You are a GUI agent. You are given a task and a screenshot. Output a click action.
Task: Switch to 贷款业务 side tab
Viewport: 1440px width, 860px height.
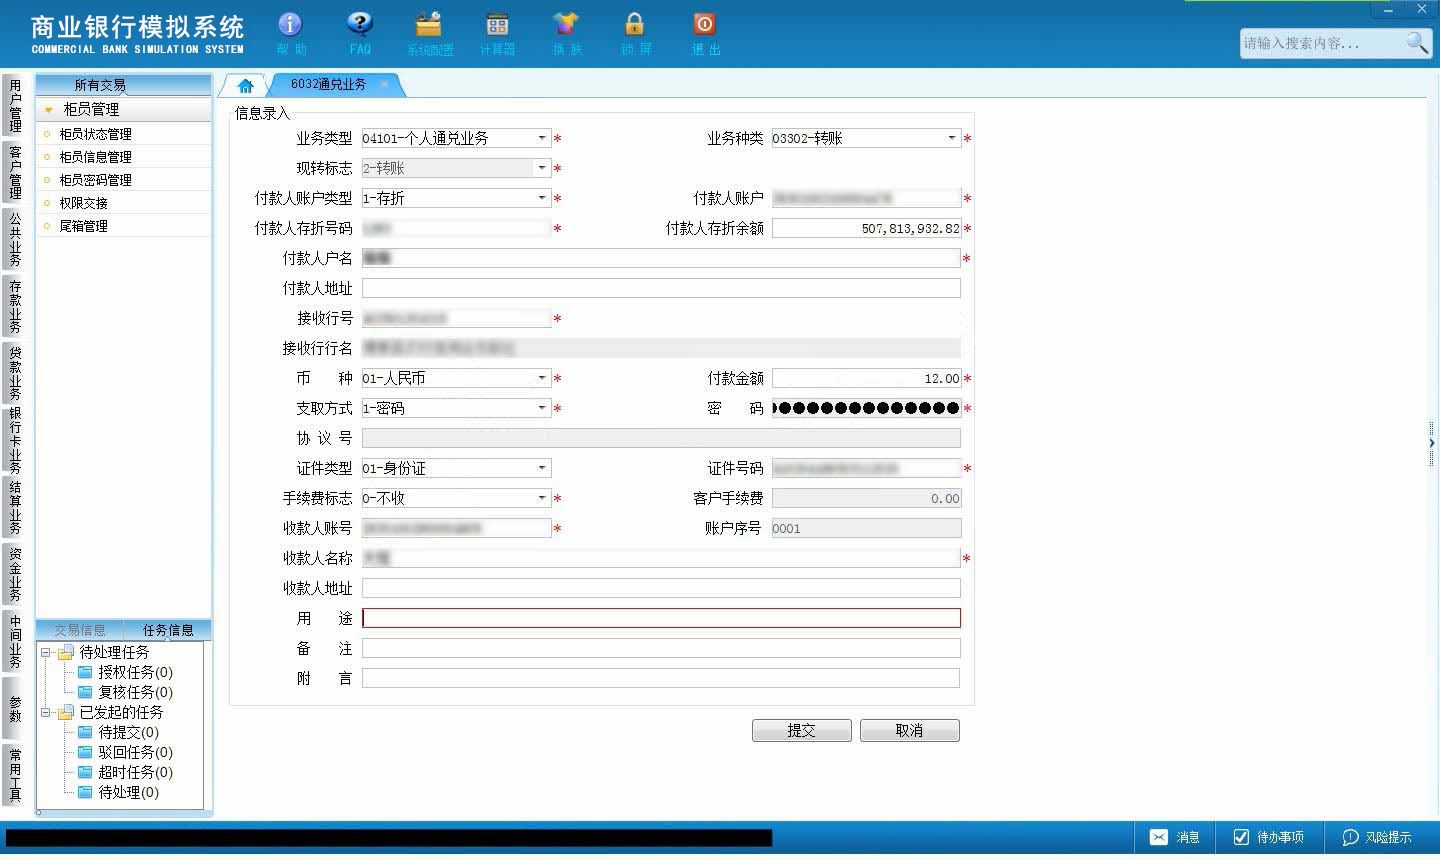click(x=15, y=373)
